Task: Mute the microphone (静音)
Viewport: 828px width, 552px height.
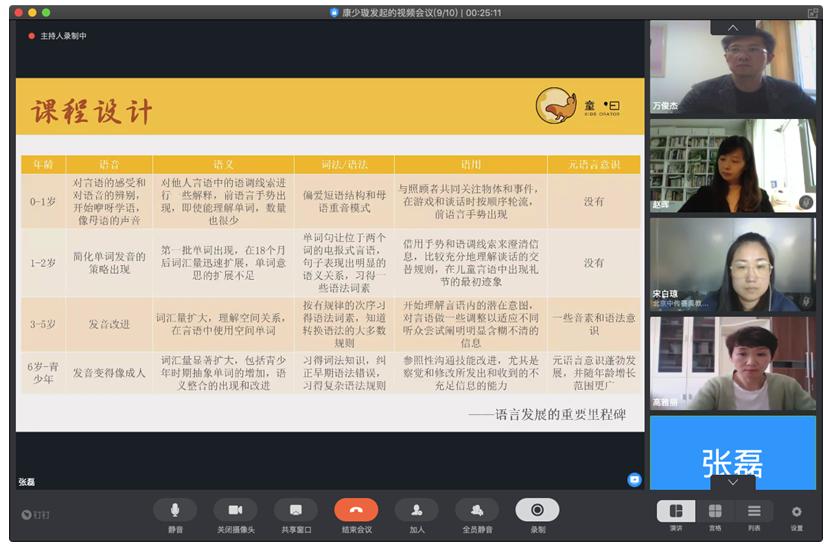Action: (x=175, y=510)
